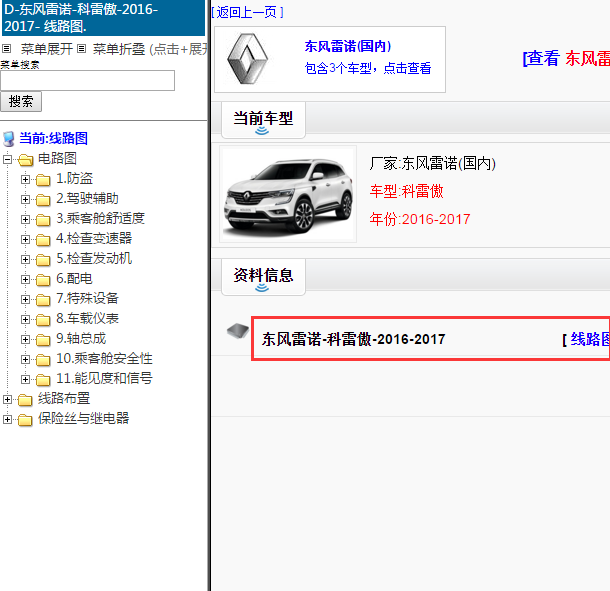610x591 pixels.
Task: Expand the 11.能见度和信号 node
Action: (25, 379)
